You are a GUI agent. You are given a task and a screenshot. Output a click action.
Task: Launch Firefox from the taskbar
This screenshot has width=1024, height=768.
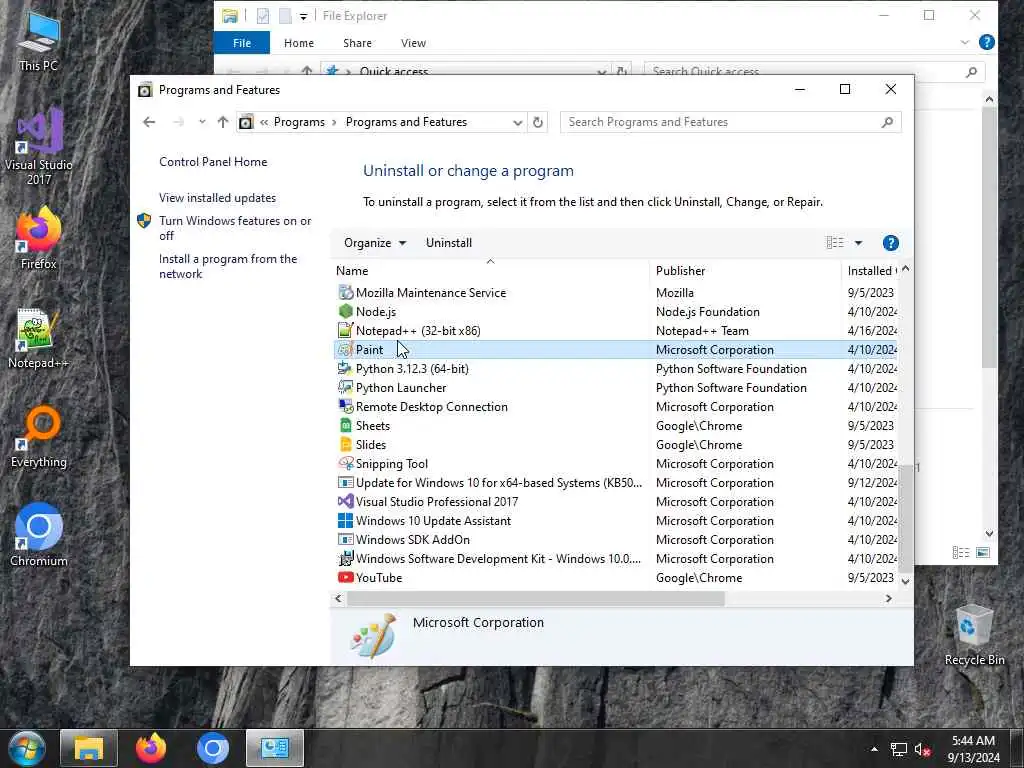click(x=150, y=749)
